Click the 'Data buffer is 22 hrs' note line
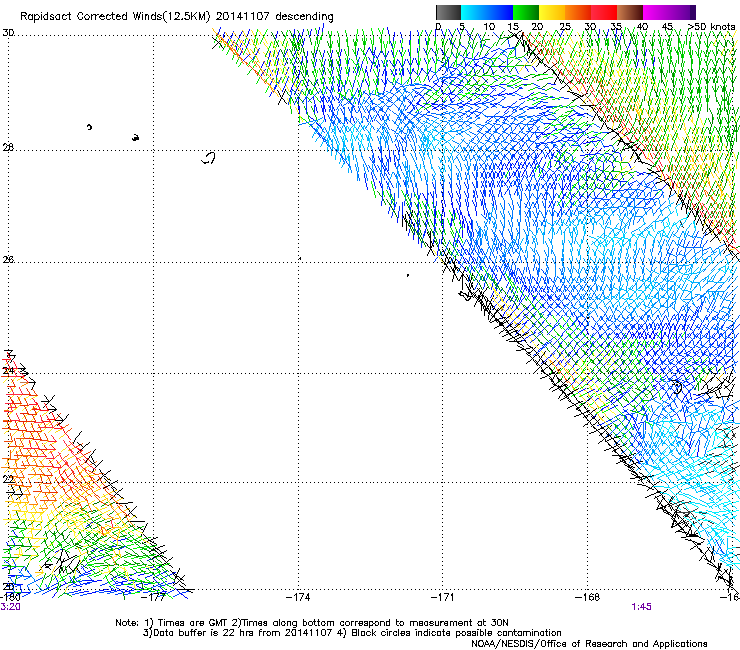 (x=352, y=633)
